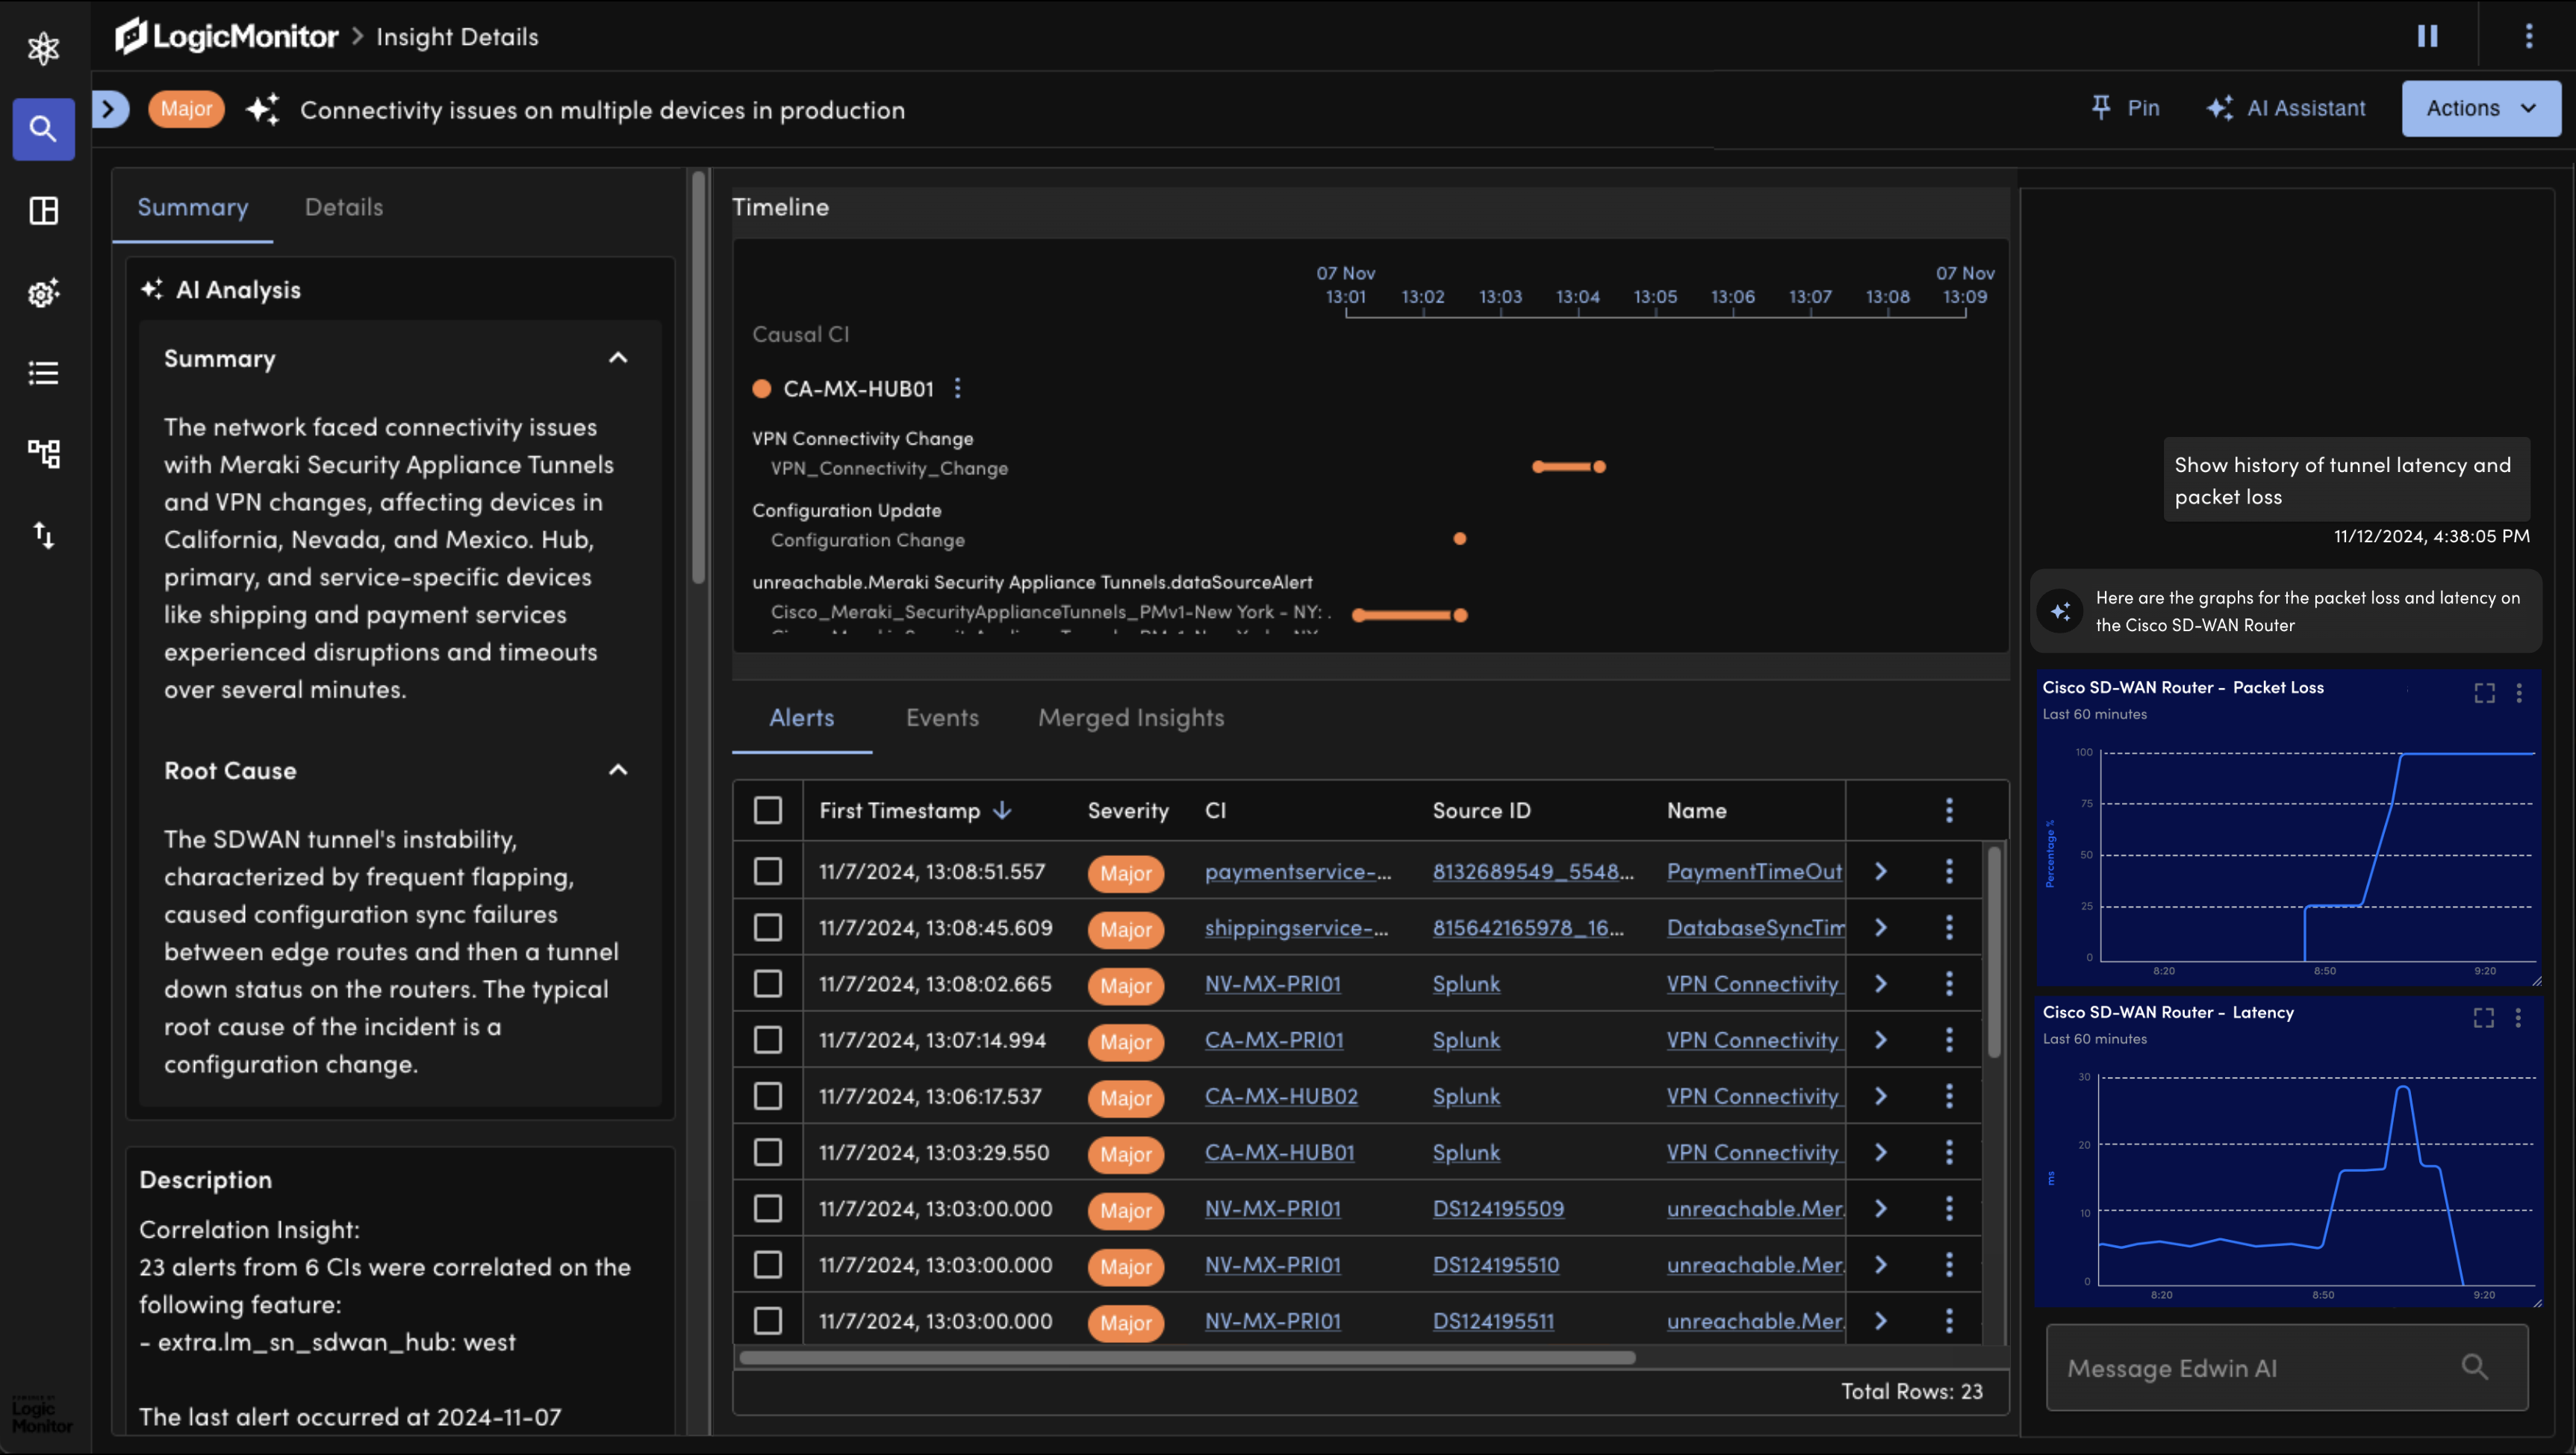Expand details arrow for 13:08:02.665 row

pyautogui.click(x=1881, y=984)
